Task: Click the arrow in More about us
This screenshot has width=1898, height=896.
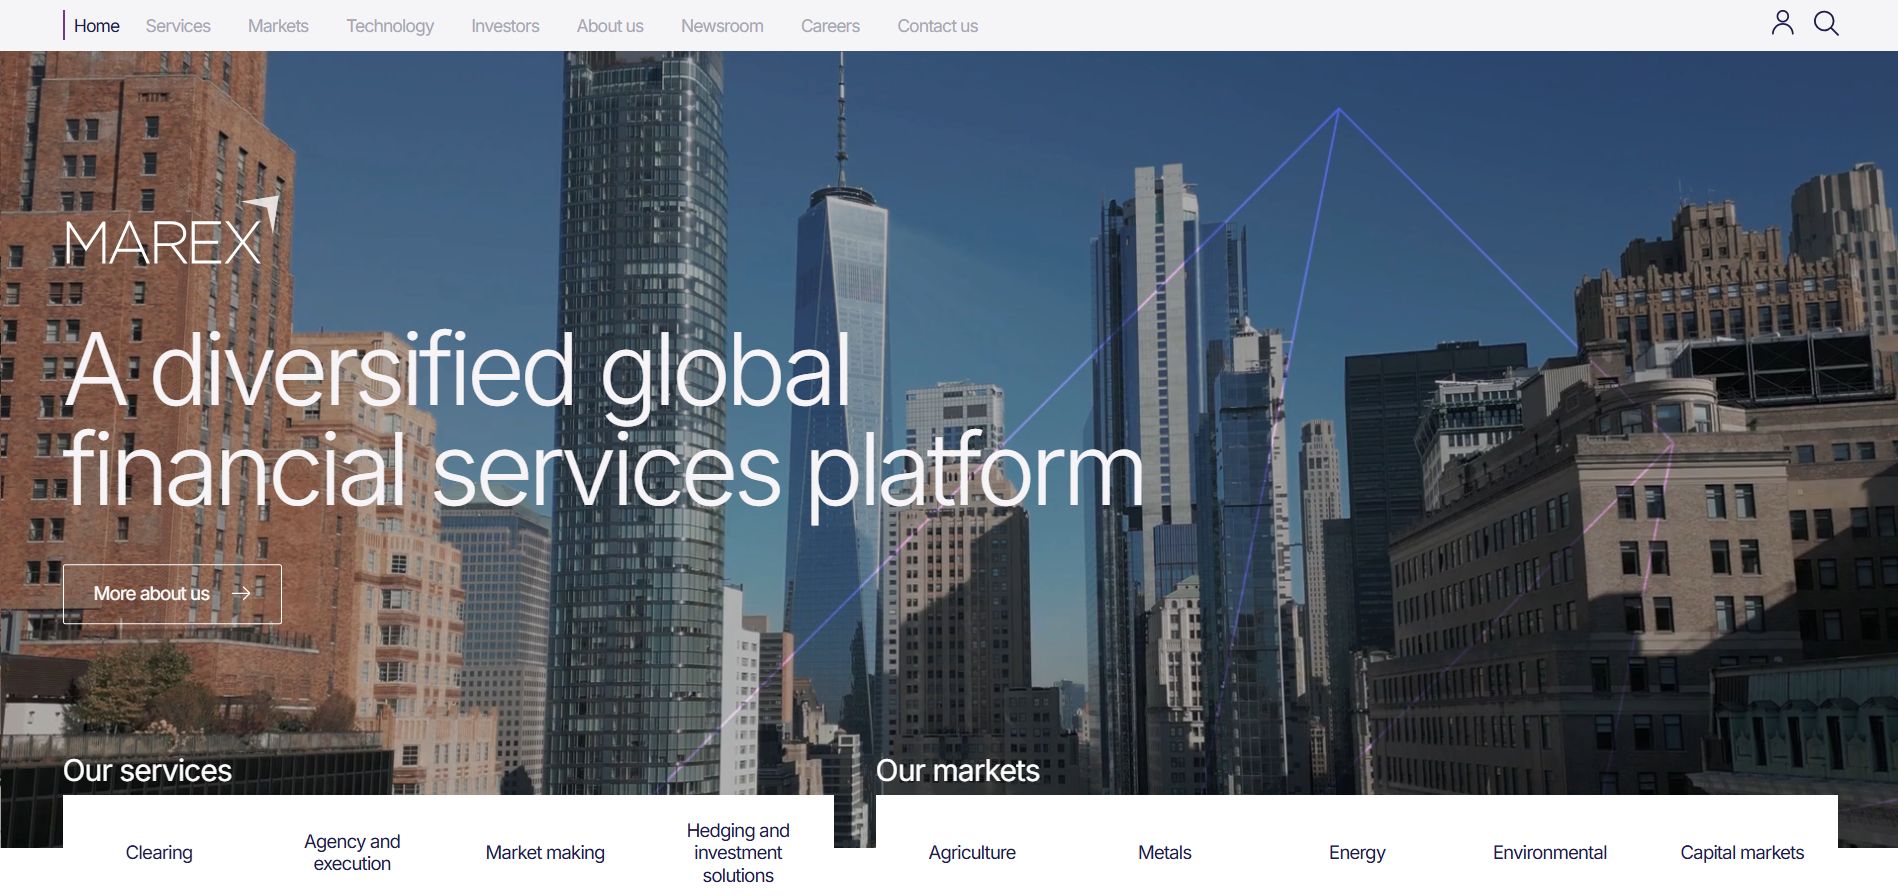Action: pos(241,593)
